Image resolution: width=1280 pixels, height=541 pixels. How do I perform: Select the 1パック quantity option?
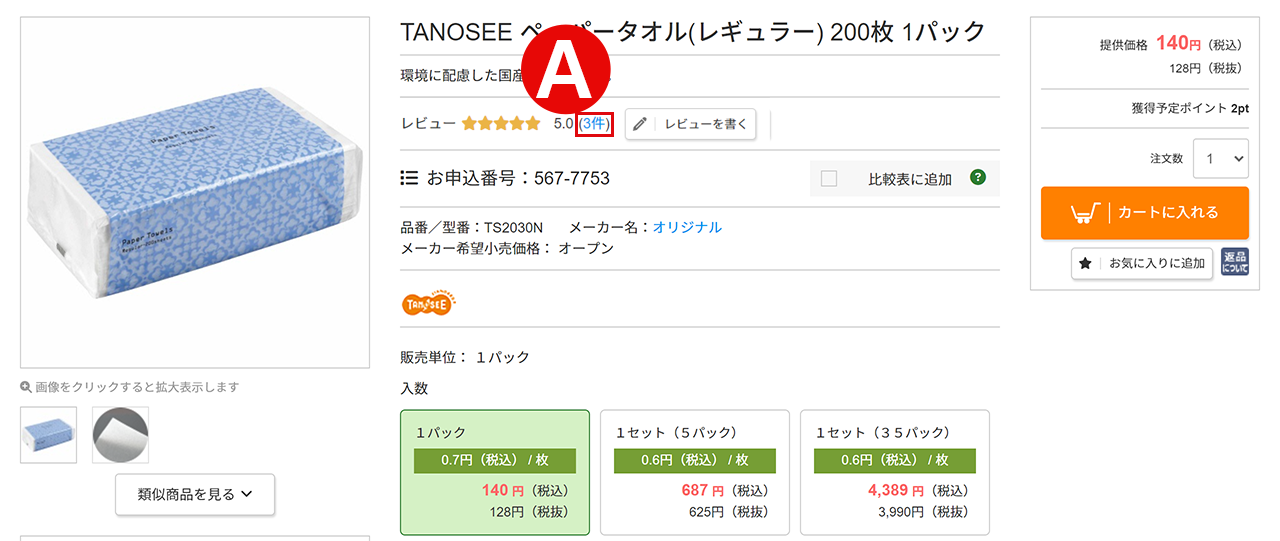pyautogui.click(x=495, y=472)
